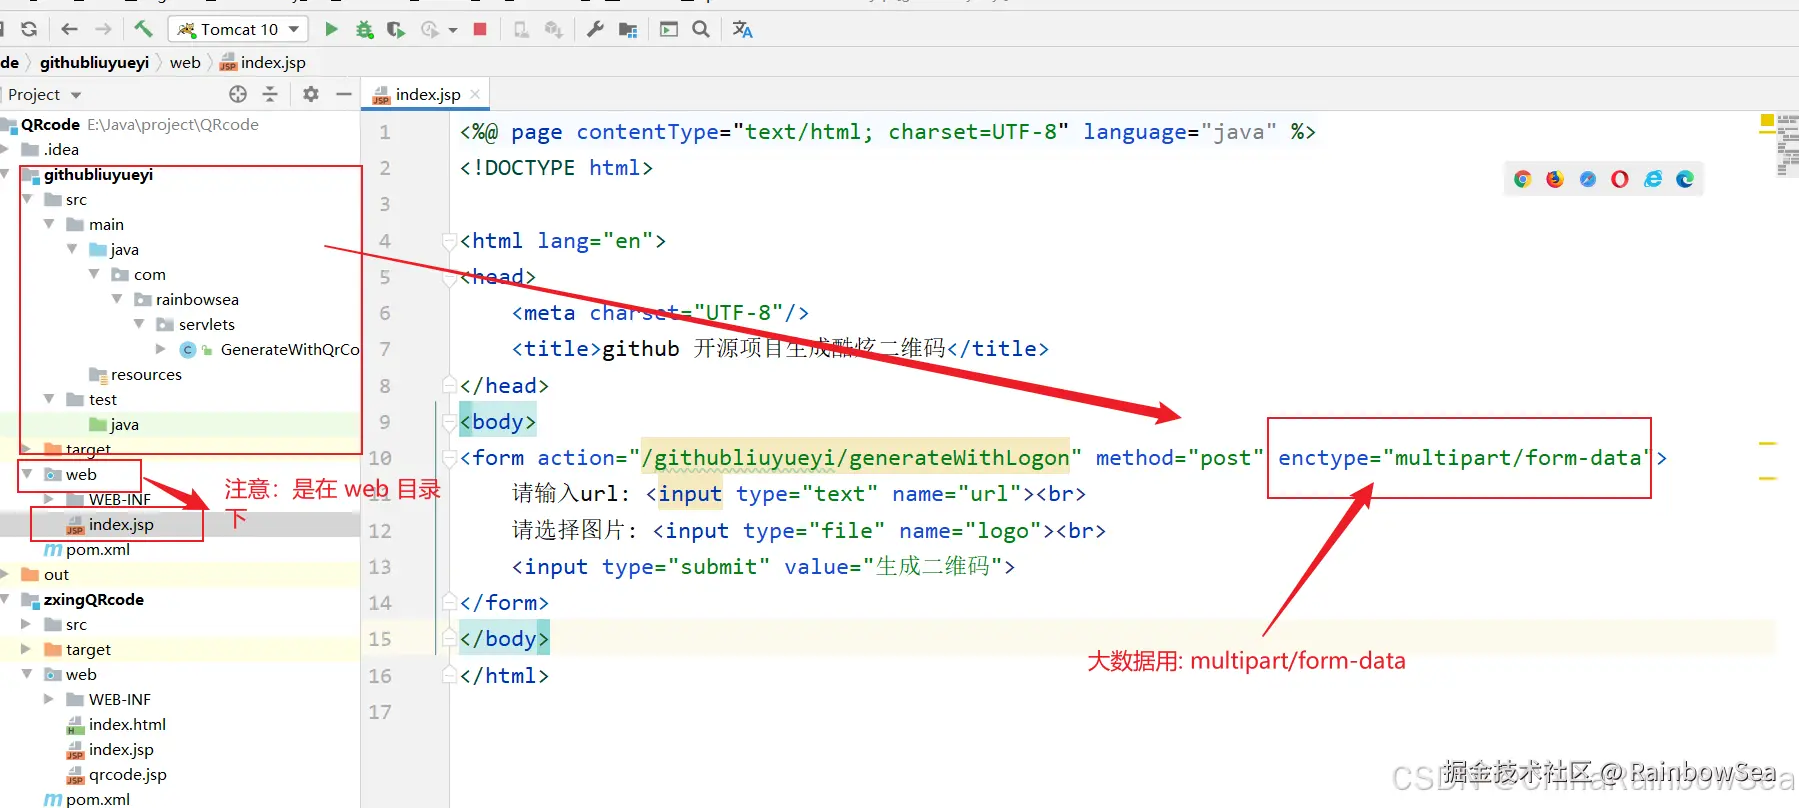This screenshot has width=1799, height=808.
Task: Build project with the green hammer icon
Action: click(143, 29)
